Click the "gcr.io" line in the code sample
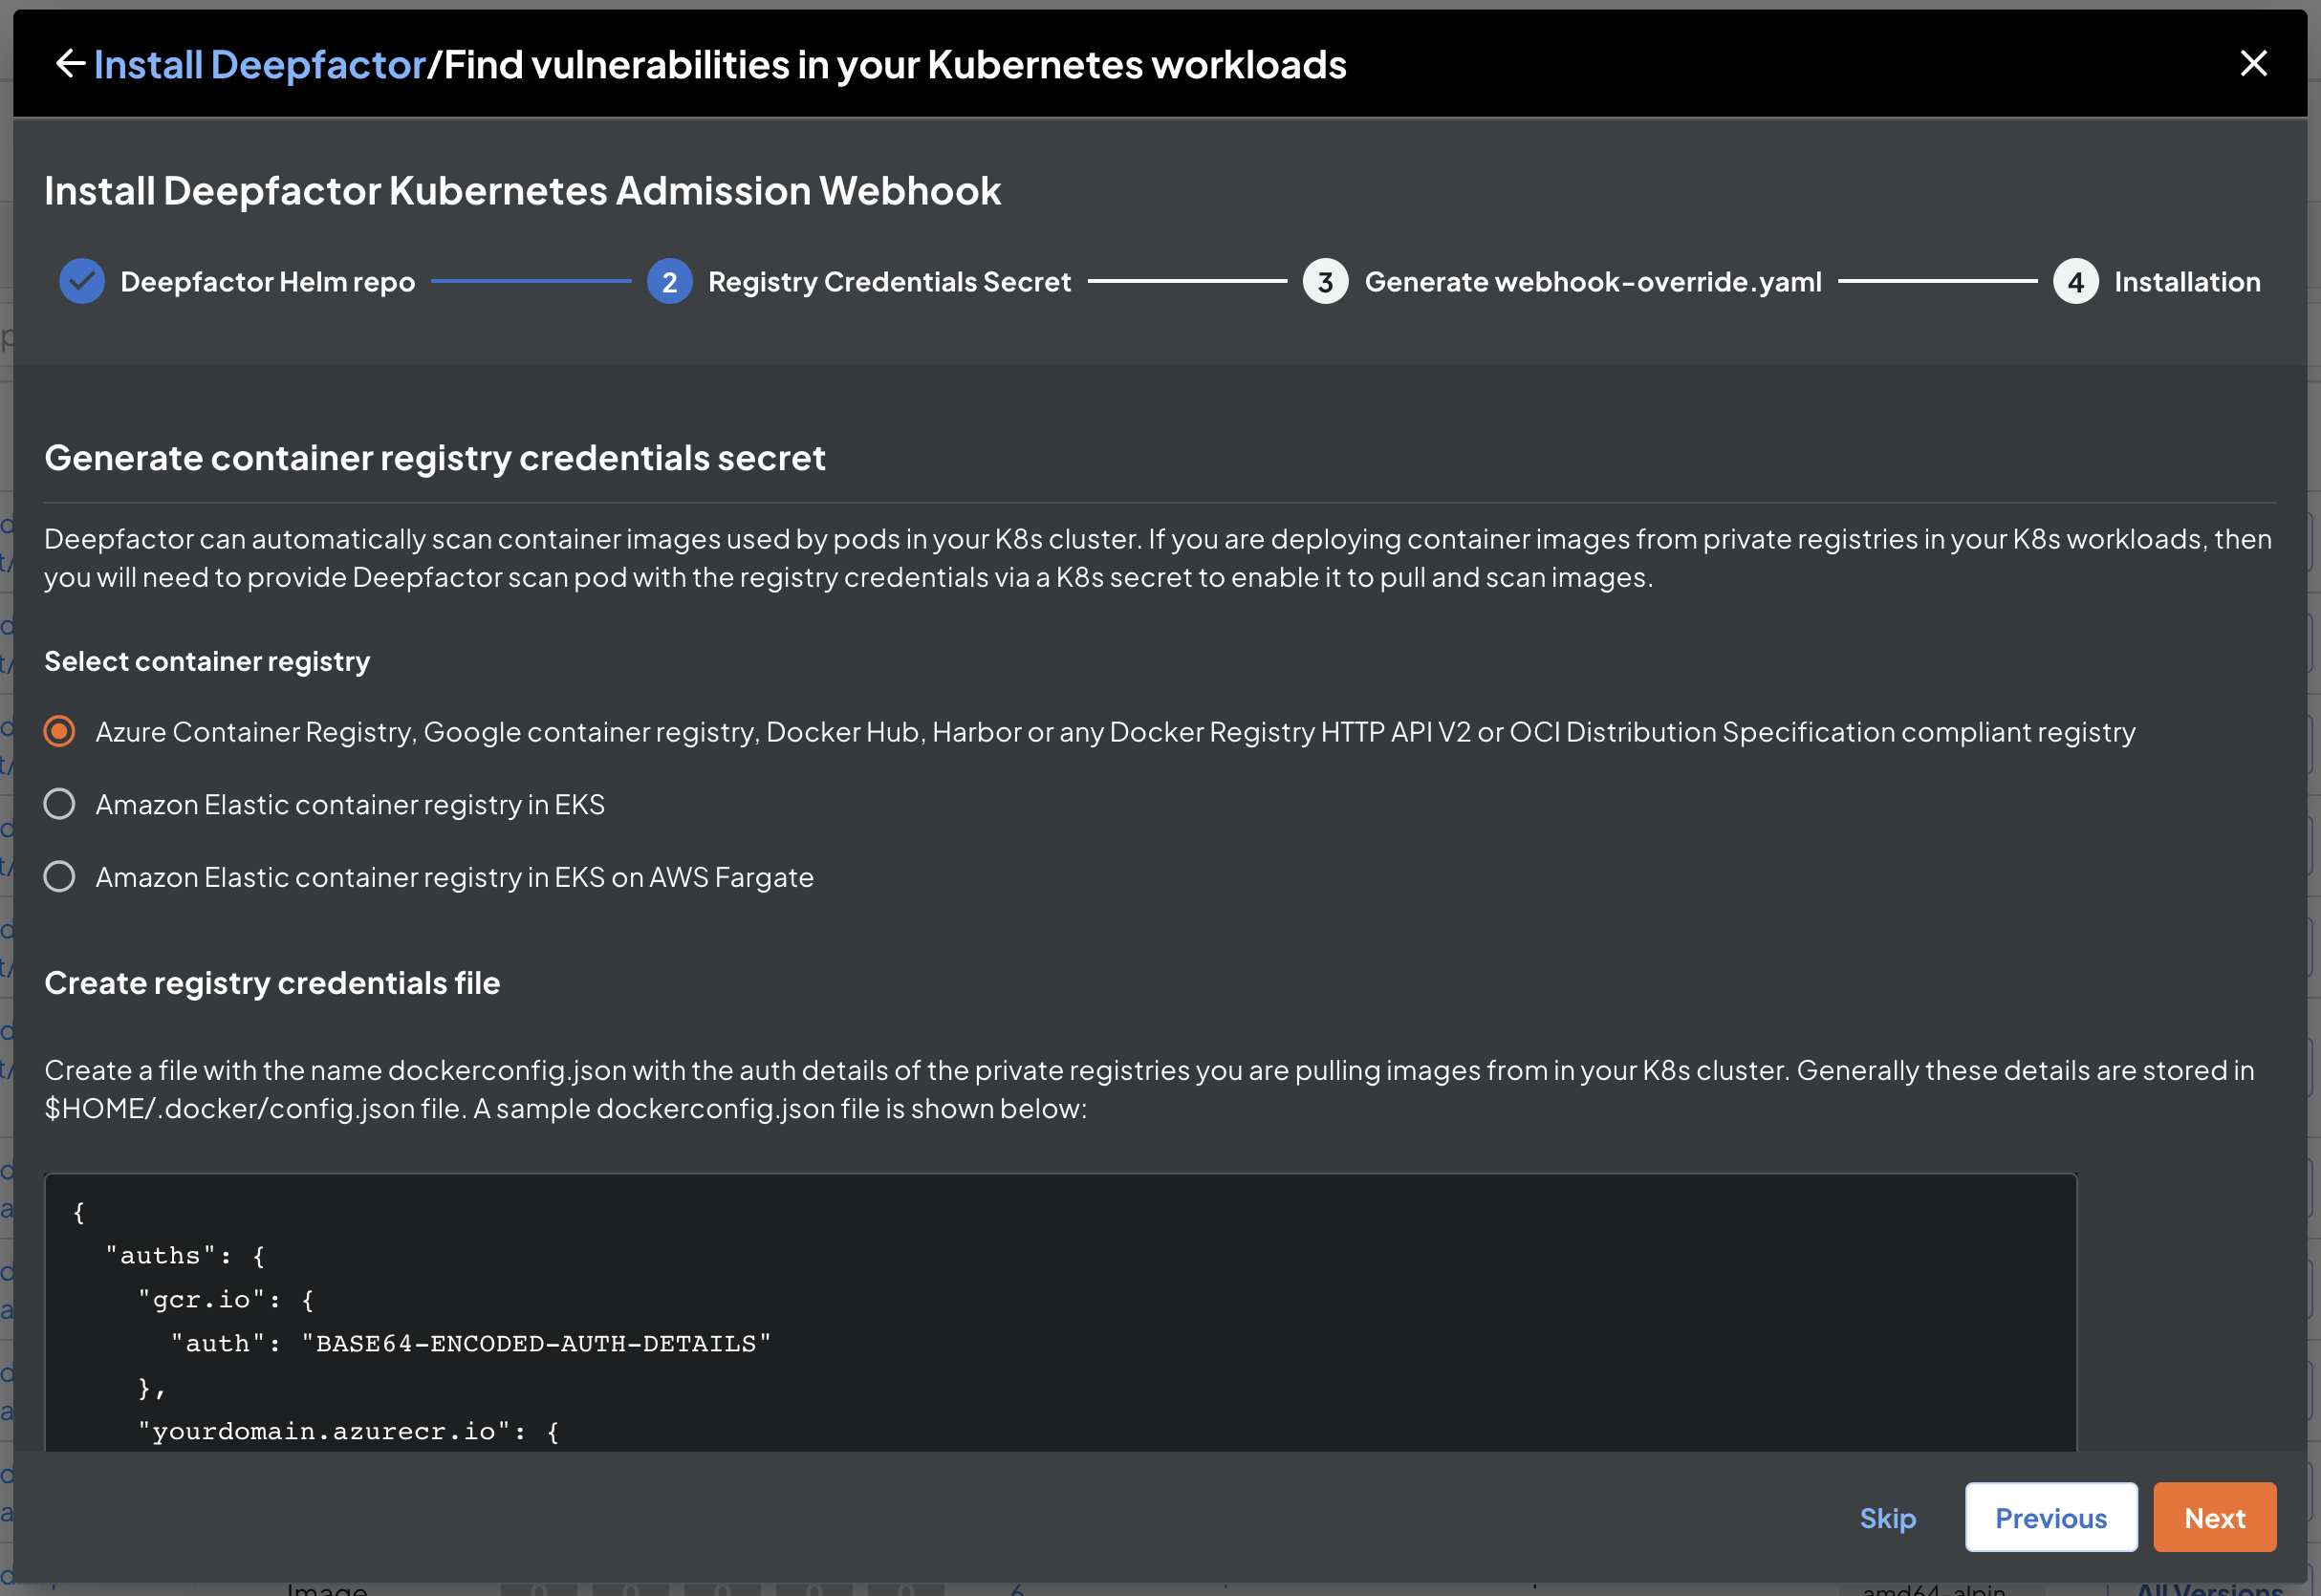Viewport: 2321px width, 1596px height. [x=226, y=1300]
